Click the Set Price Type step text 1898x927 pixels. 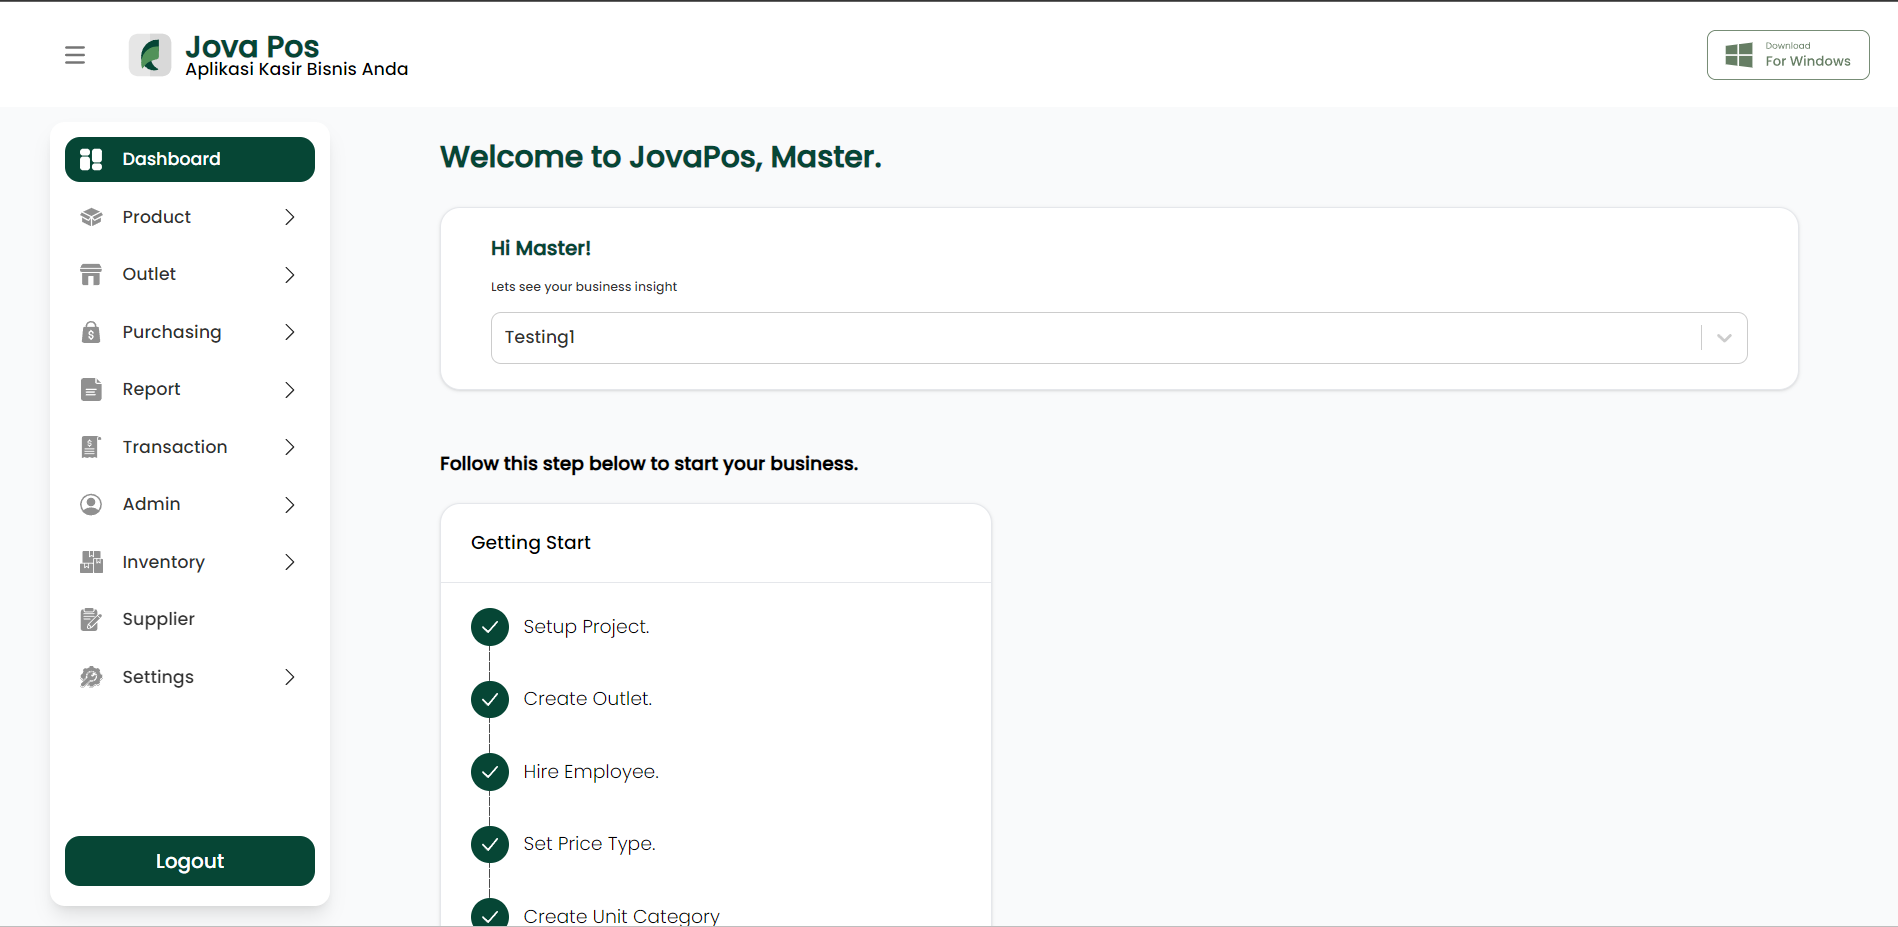[x=589, y=844]
